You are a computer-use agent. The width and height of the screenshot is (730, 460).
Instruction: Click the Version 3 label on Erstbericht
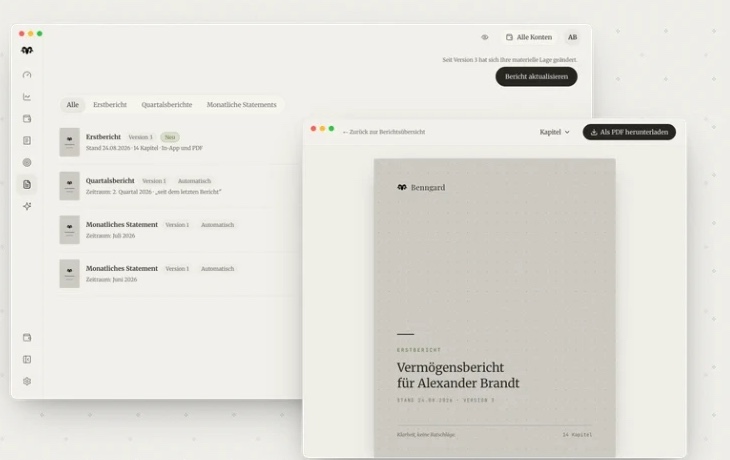(x=140, y=137)
